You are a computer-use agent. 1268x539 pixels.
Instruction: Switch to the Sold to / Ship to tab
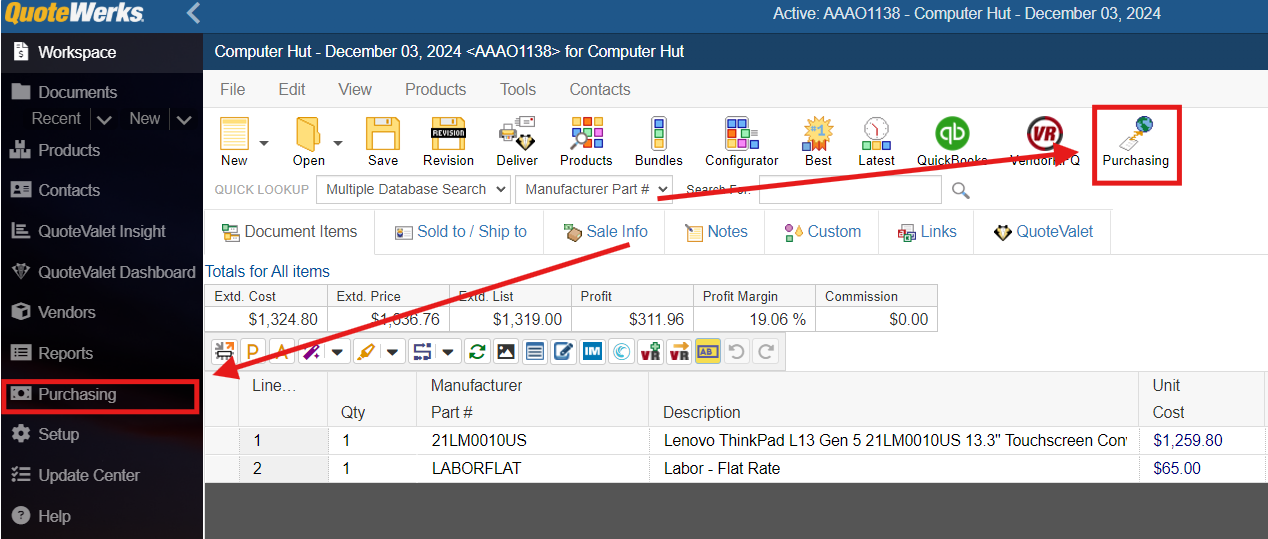tap(460, 232)
